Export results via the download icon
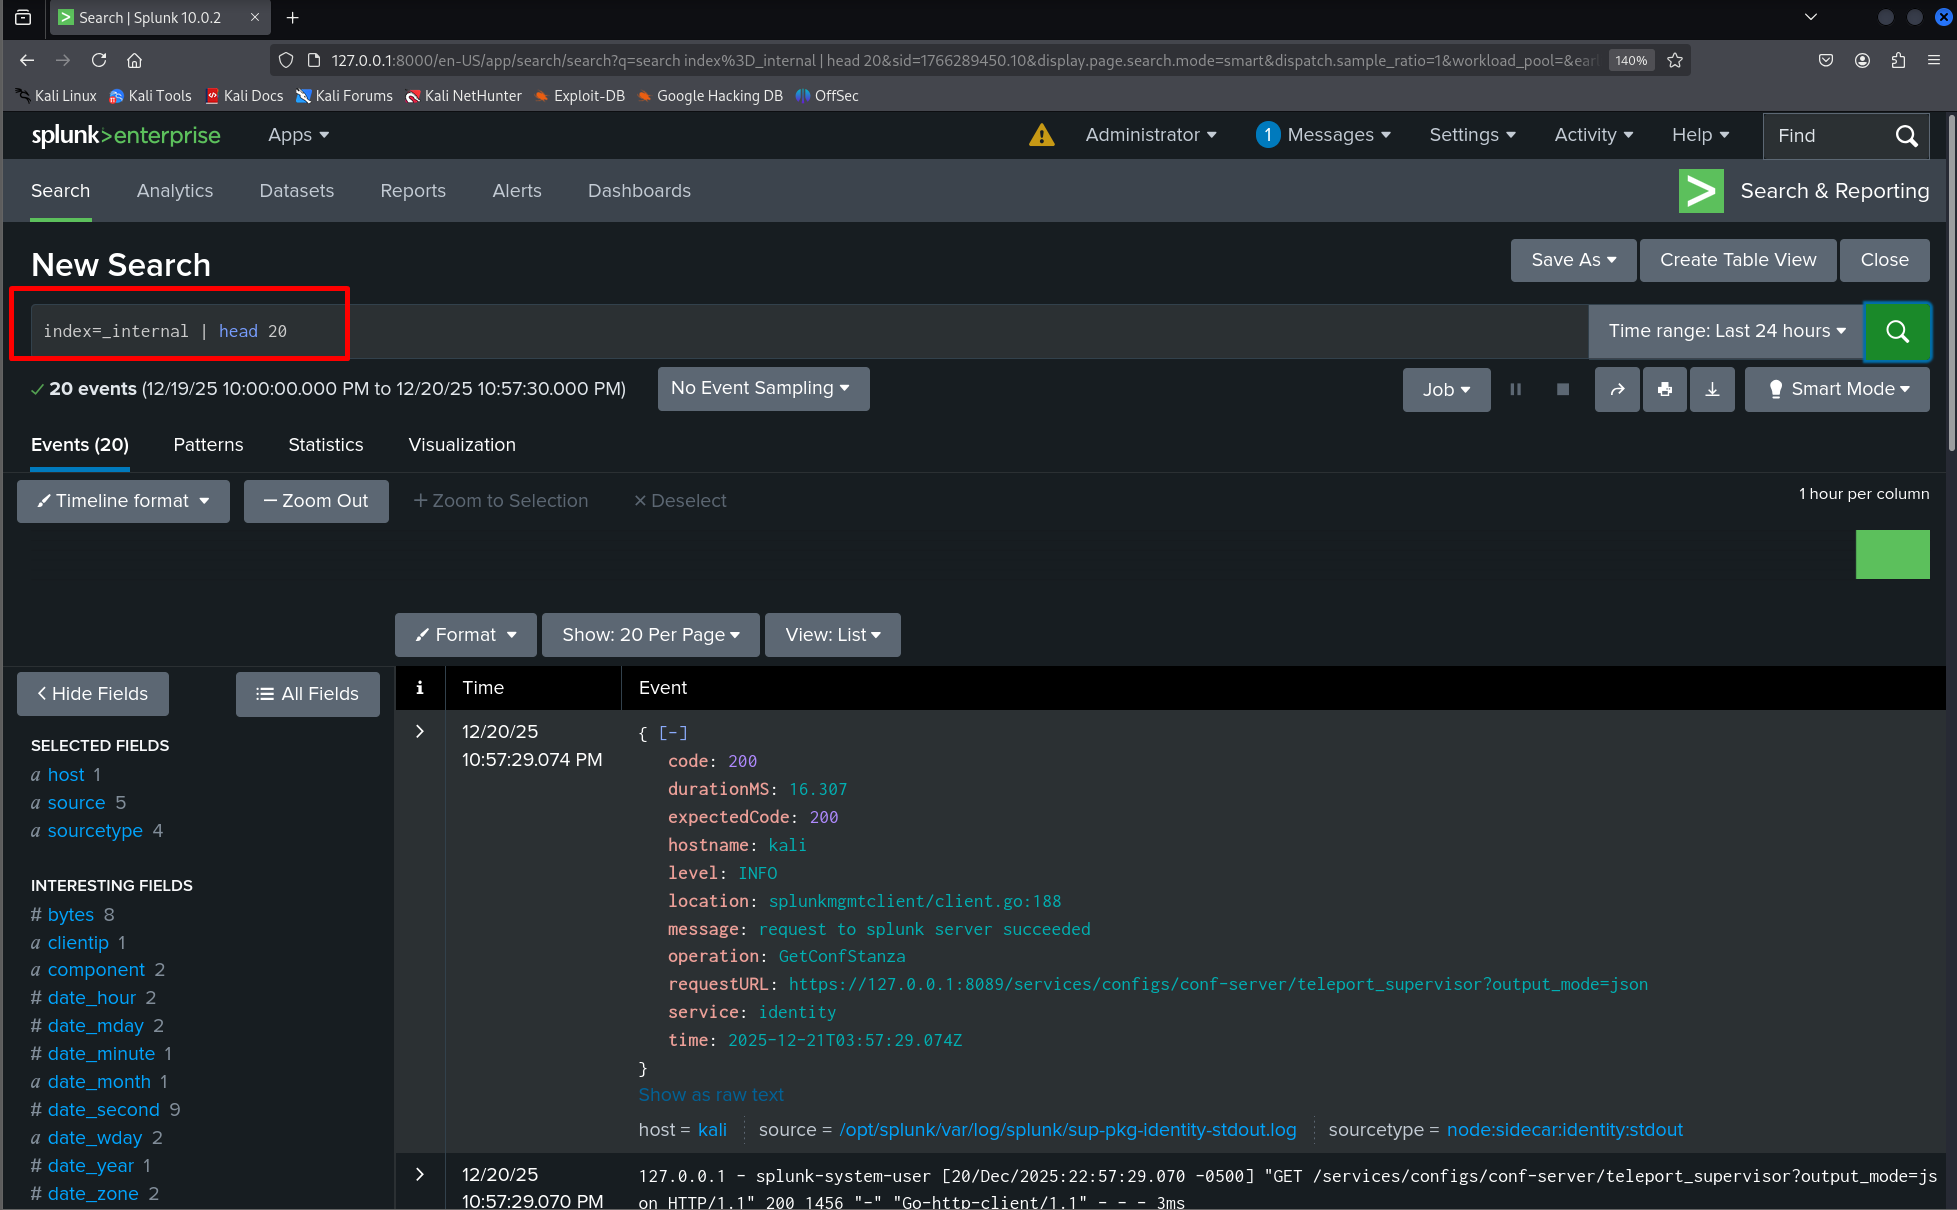The height and width of the screenshot is (1210, 1957). click(x=1712, y=389)
